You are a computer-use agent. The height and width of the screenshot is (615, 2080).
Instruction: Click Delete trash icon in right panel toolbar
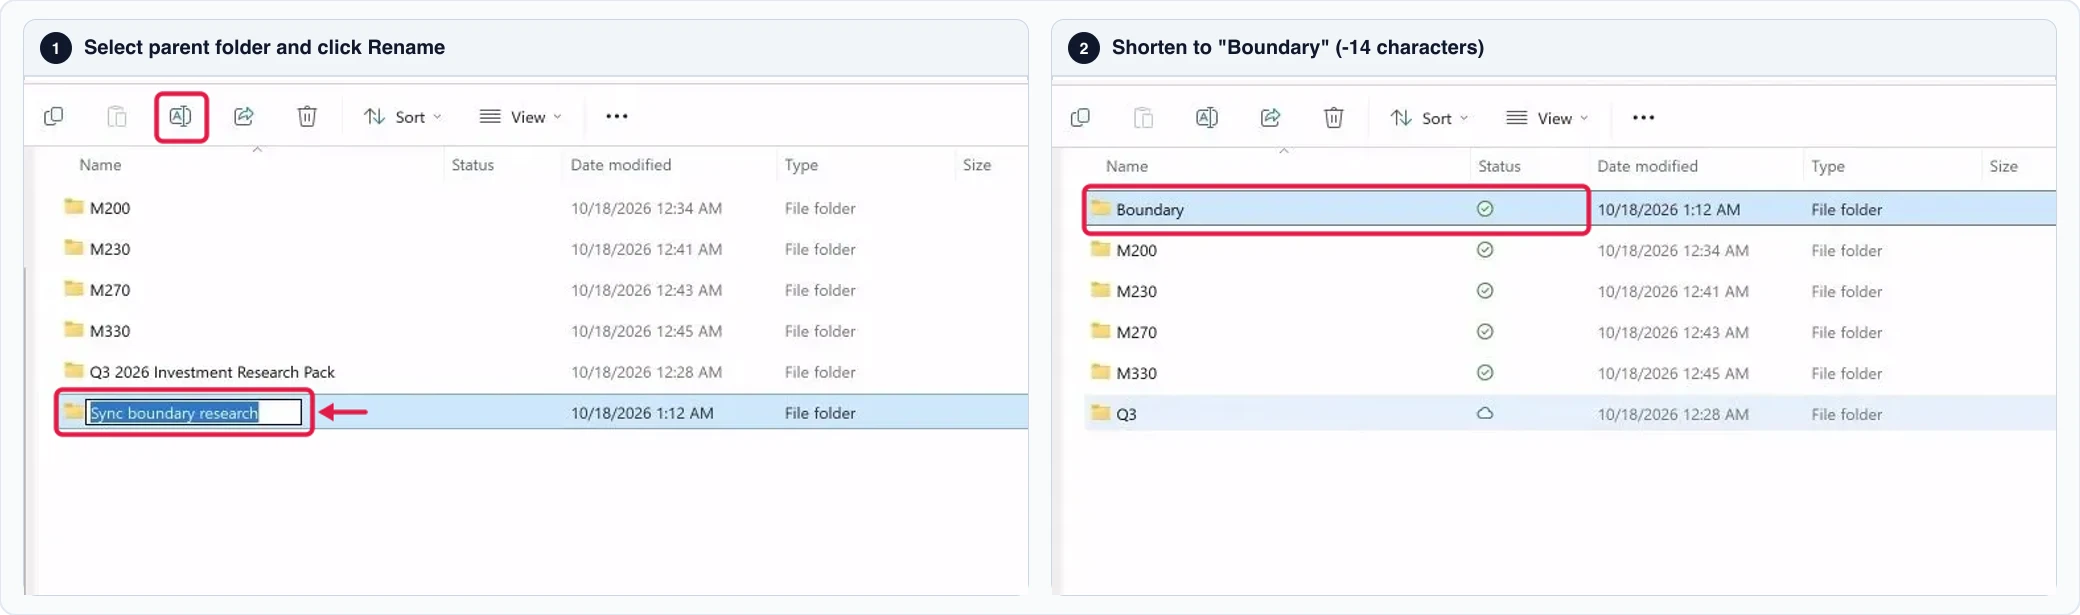(1334, 118)
